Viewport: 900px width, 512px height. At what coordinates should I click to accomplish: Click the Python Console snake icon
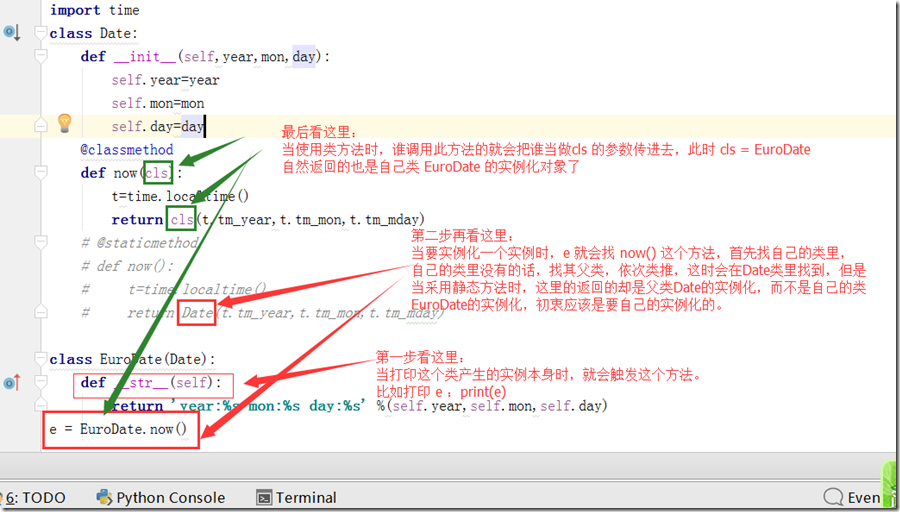(104, 497)
